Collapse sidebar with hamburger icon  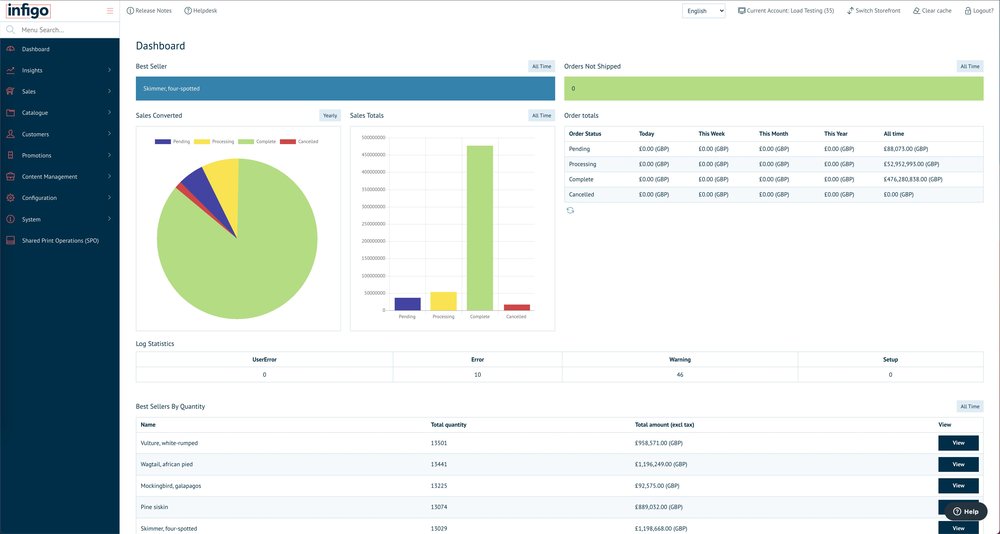pos(110,11)
